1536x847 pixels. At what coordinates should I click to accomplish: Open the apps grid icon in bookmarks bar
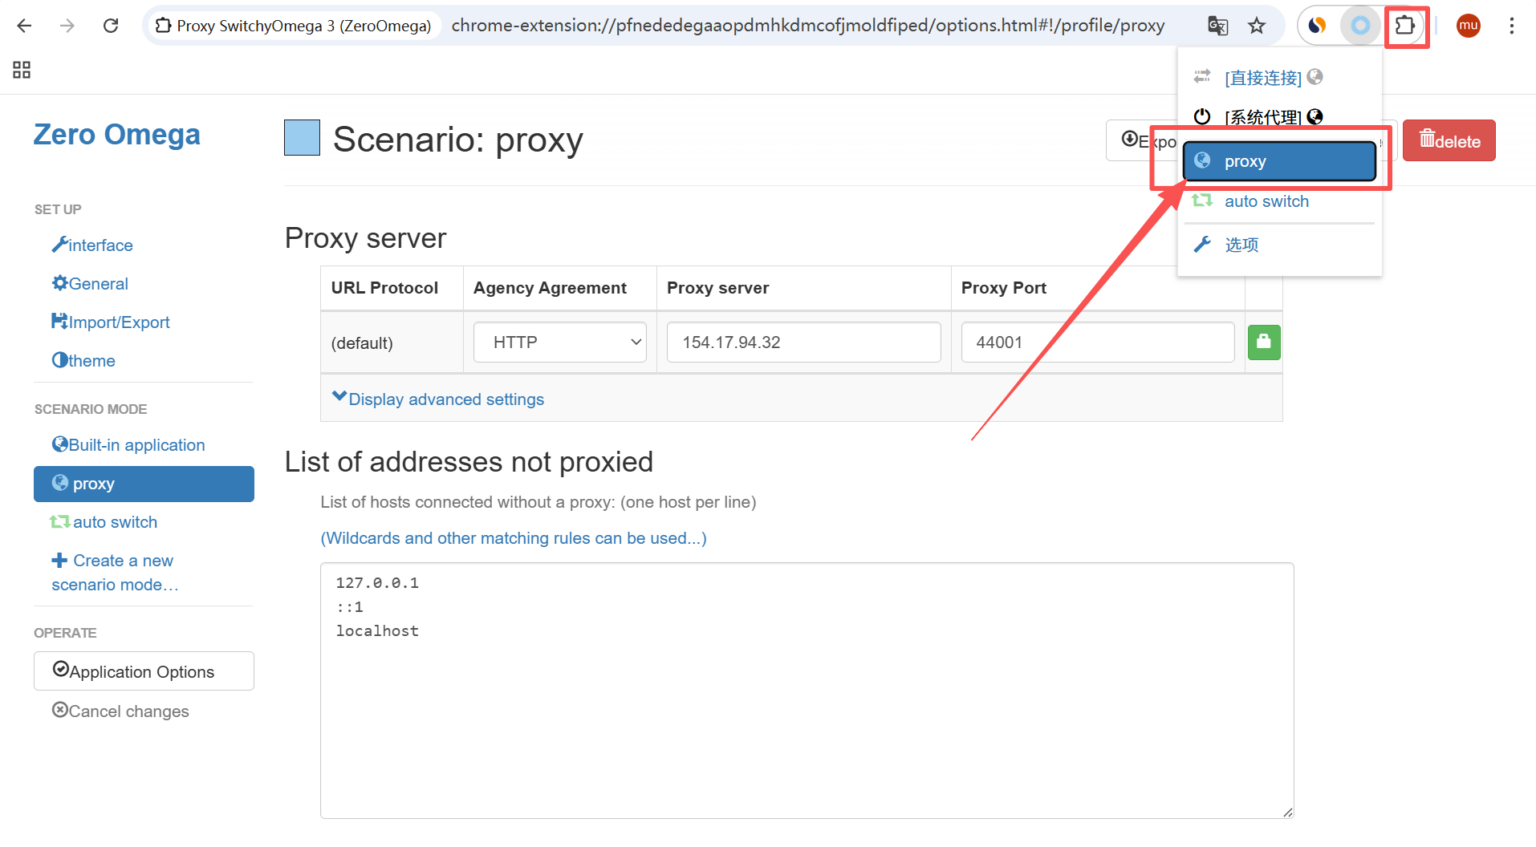click(x=21, y=70)
